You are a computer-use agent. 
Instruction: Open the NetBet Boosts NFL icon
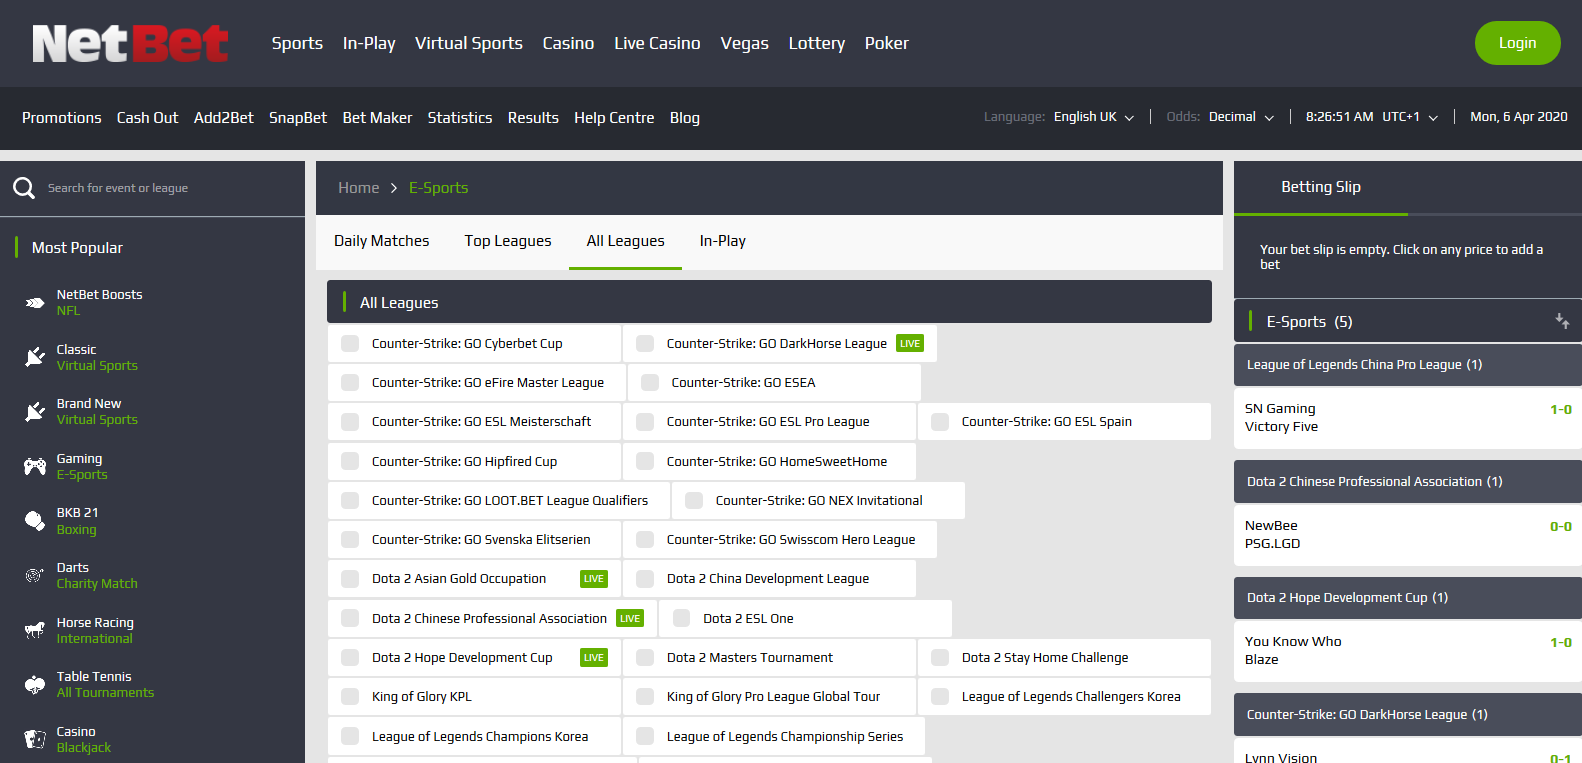pos(35,302)
